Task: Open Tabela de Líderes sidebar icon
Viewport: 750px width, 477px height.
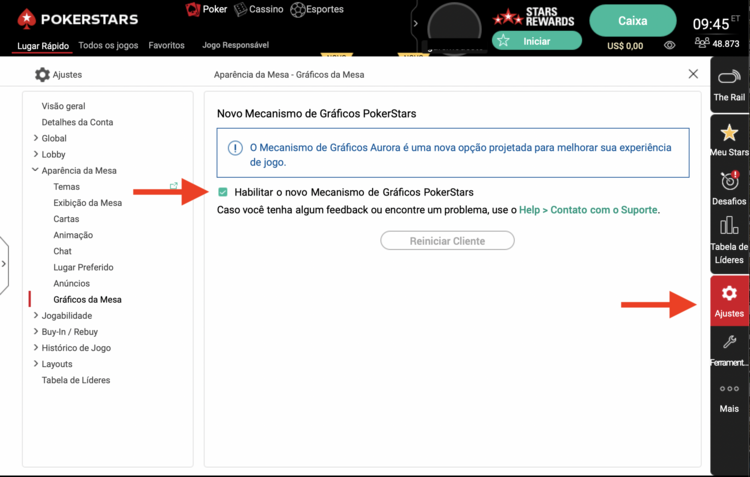Action: (x=729, y=225)
